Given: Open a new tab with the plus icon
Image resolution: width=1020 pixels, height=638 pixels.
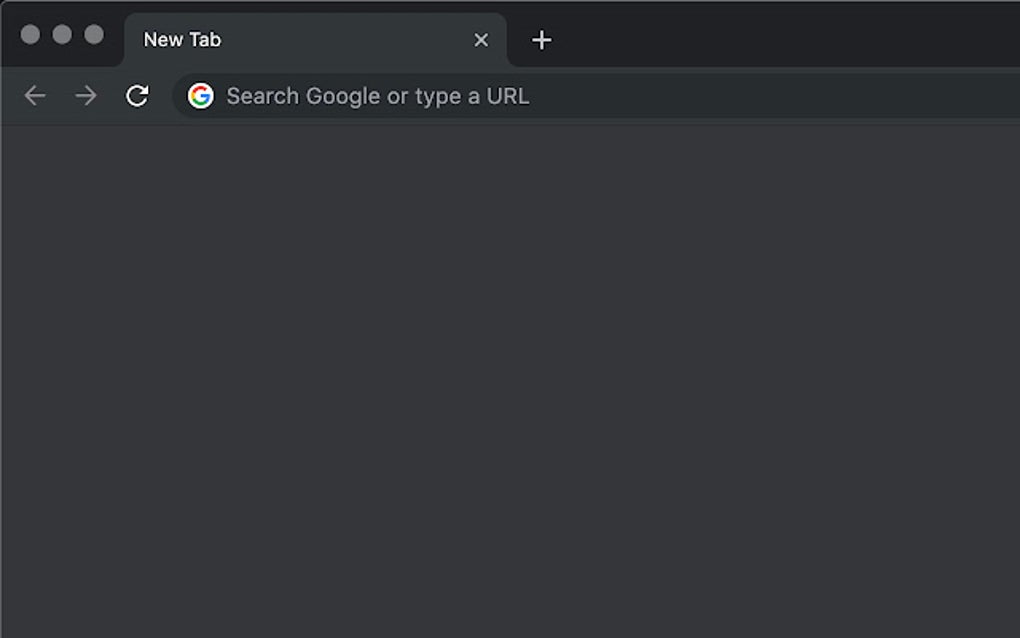Looking at the screenshot, I should 541,40.
